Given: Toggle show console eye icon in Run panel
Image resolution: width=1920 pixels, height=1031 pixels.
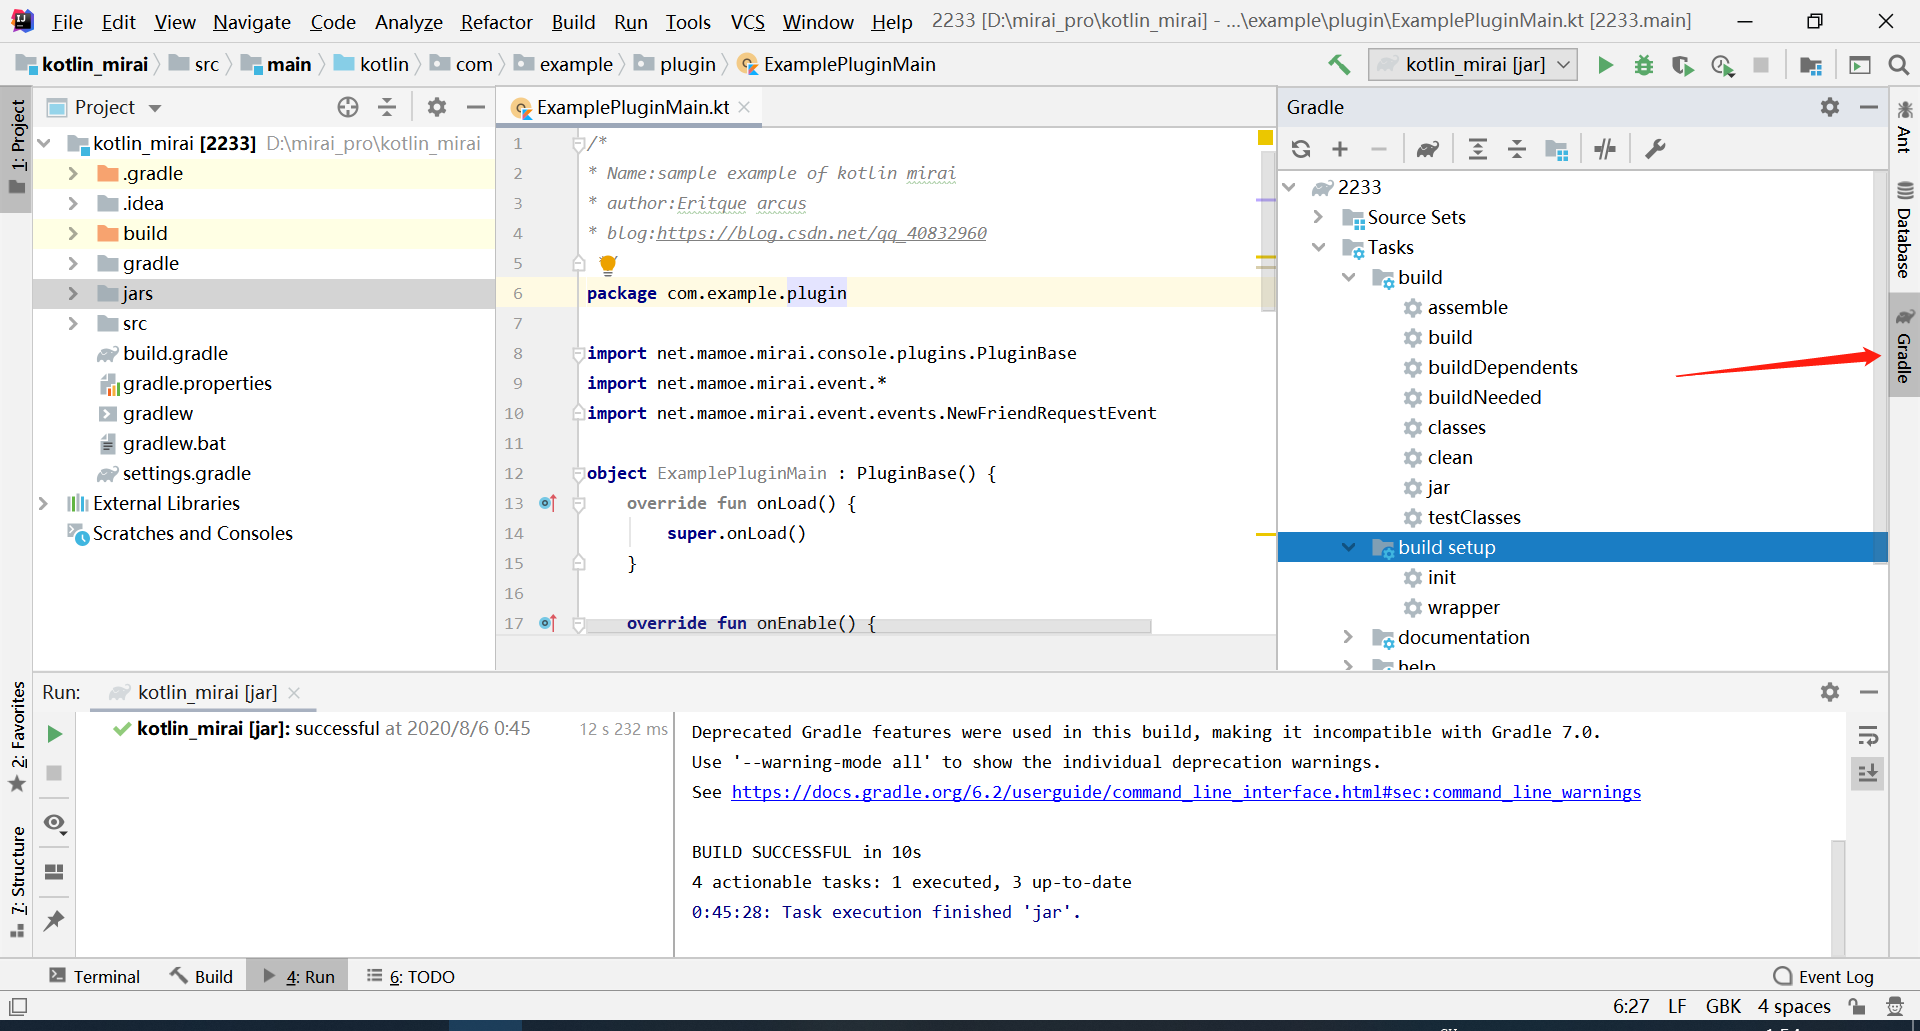Looking at the screenshot, I should tap(55, 823).
